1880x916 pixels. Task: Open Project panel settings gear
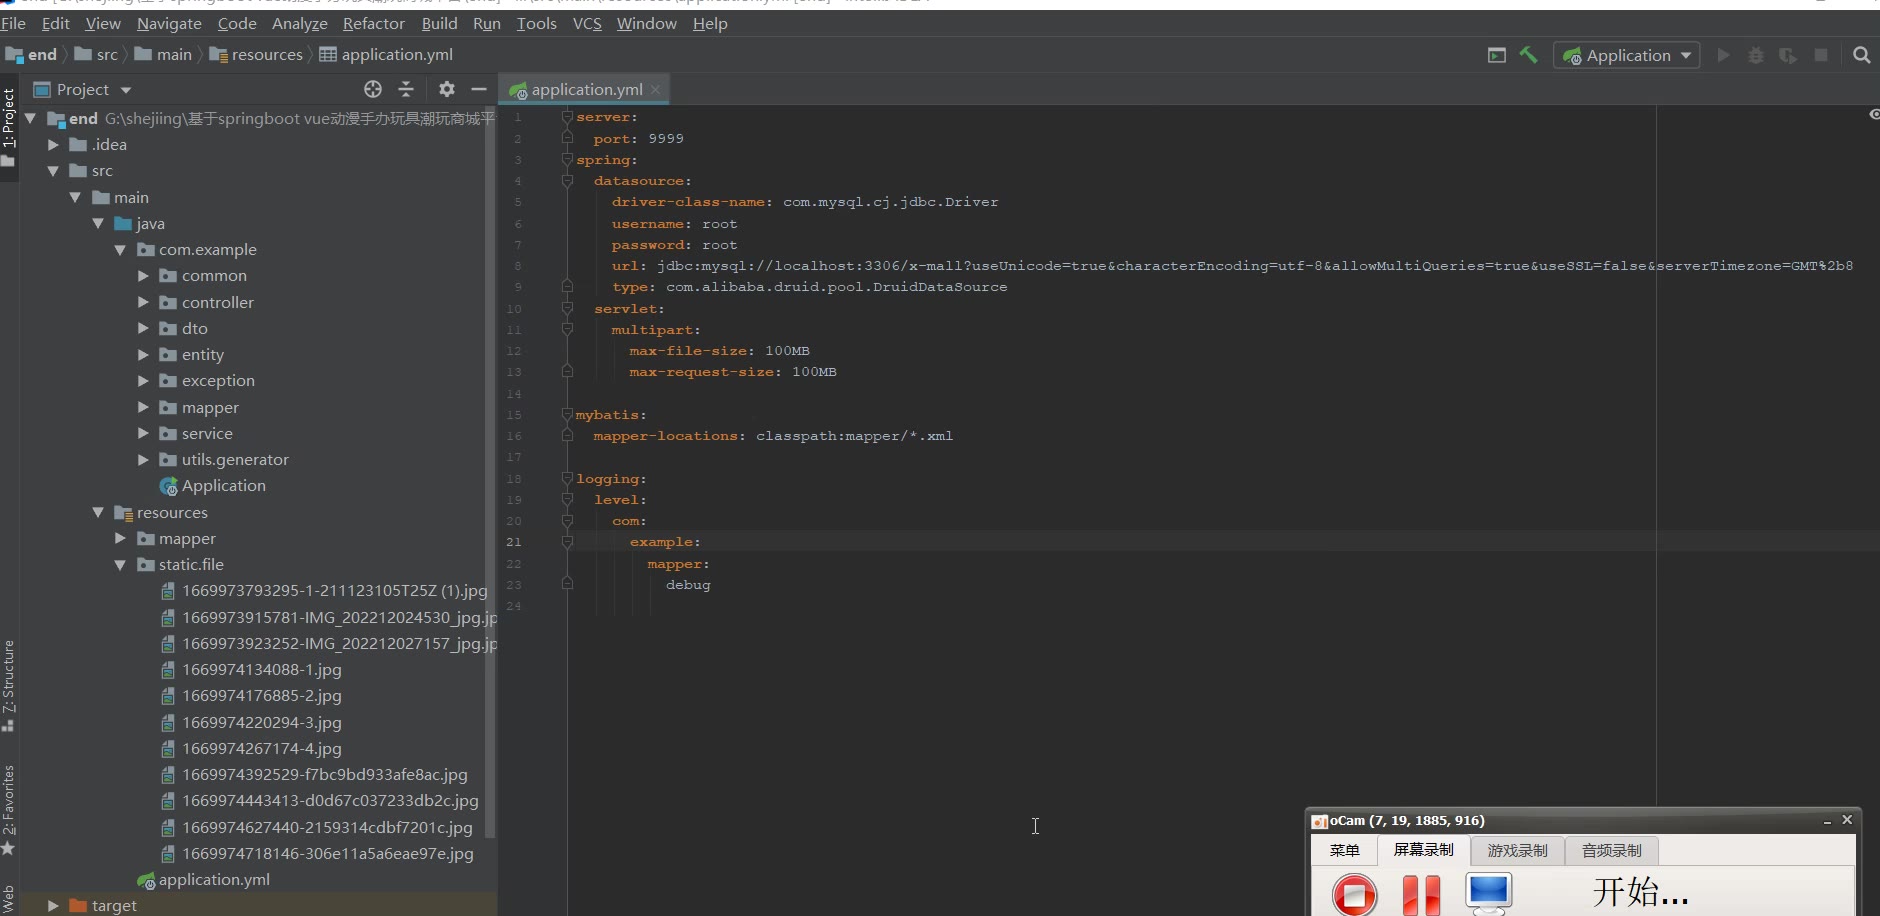pos(447,89)
